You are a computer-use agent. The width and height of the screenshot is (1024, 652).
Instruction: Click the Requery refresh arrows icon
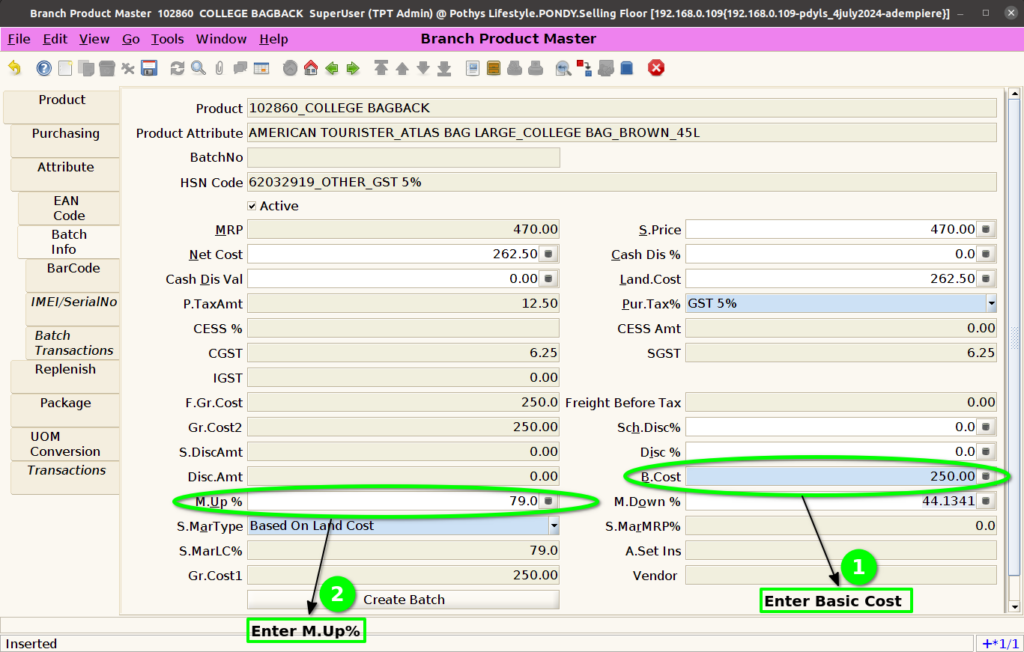point(177,68)
